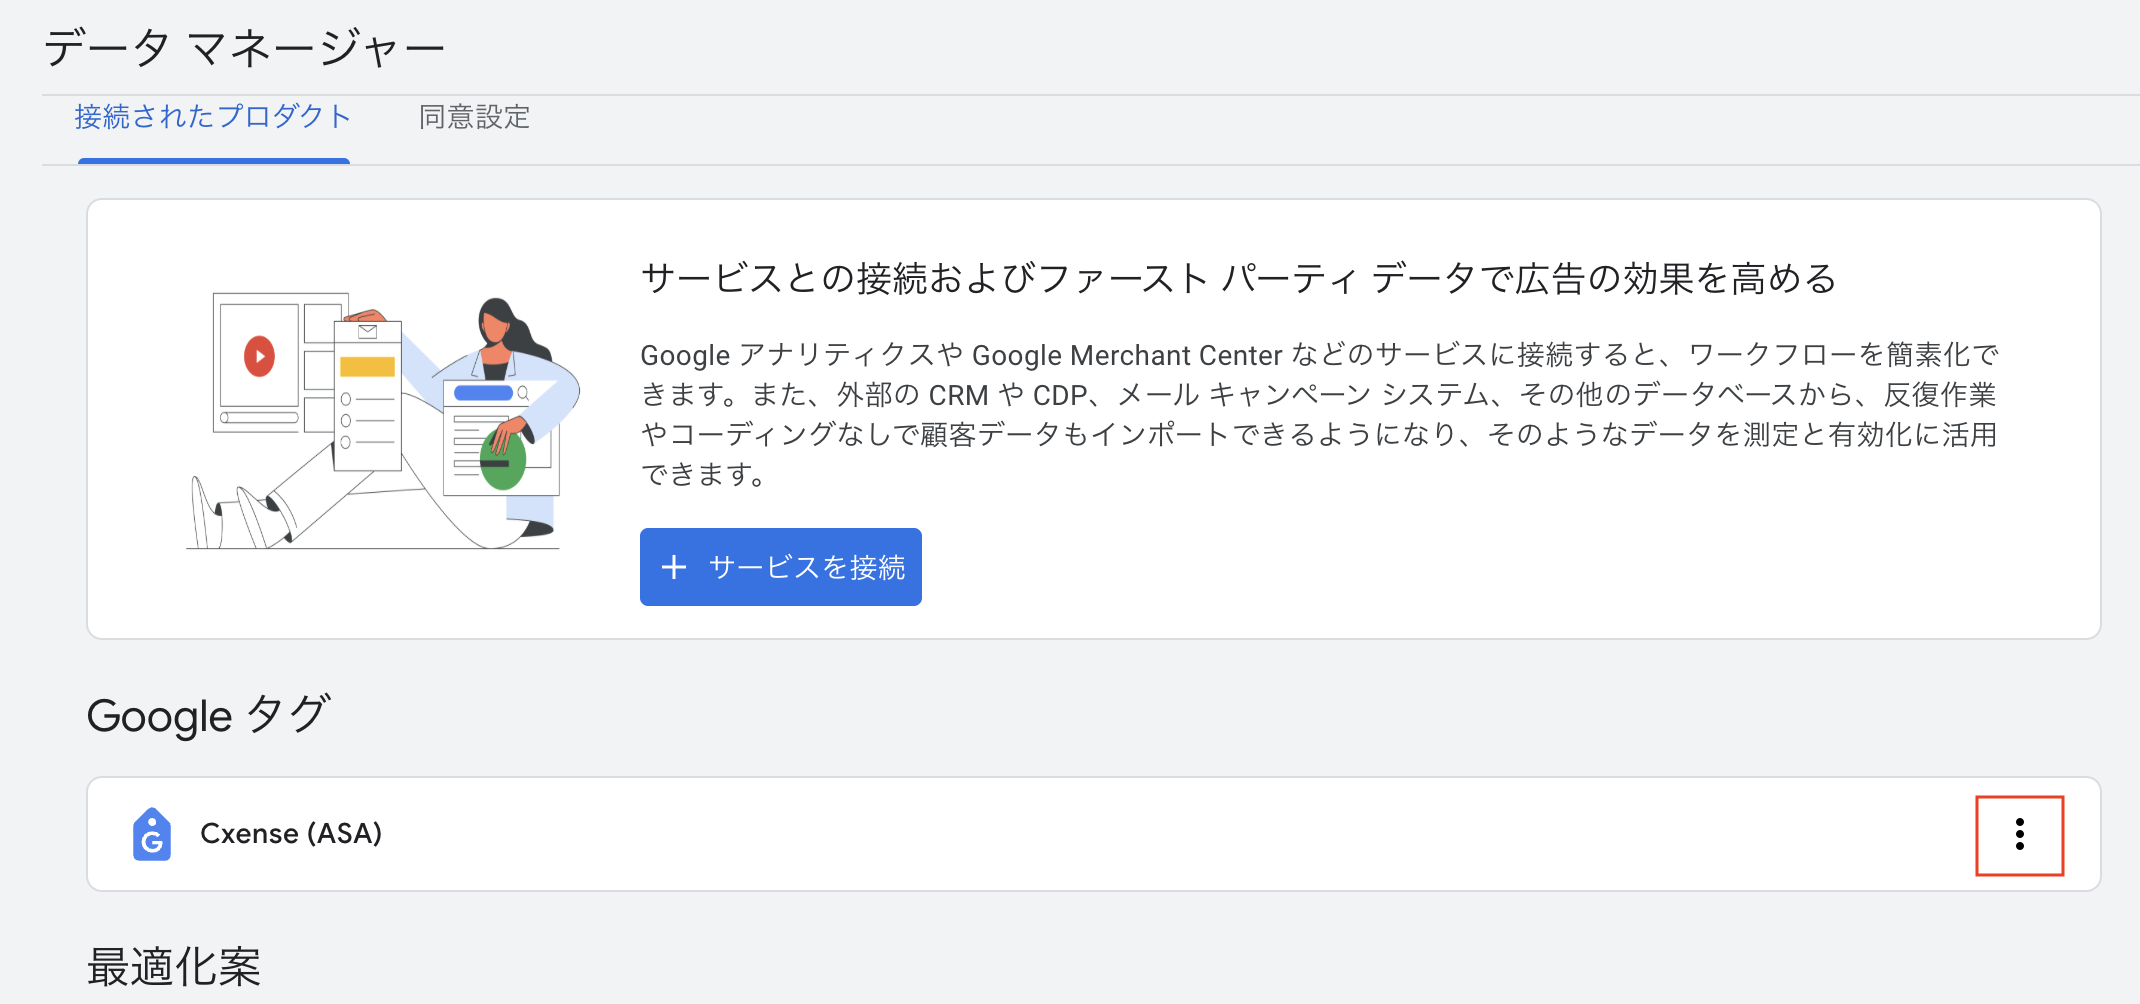Viewport: 2140px width, 1004px height.
Task: Click the description paragraph about Google アナリティクス
Action: point(1318,414)
